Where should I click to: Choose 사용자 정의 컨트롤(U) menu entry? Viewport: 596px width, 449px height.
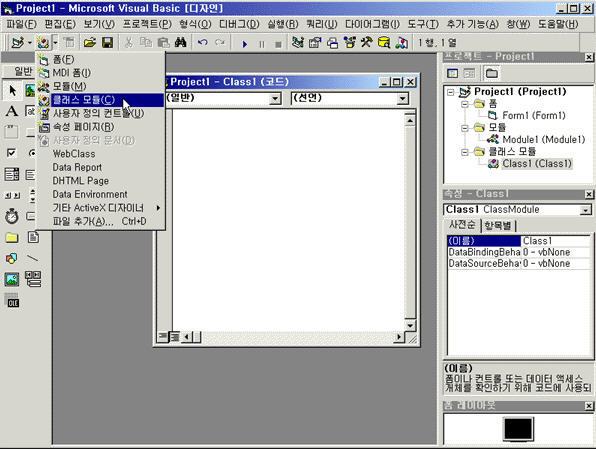tap(100, 113)
